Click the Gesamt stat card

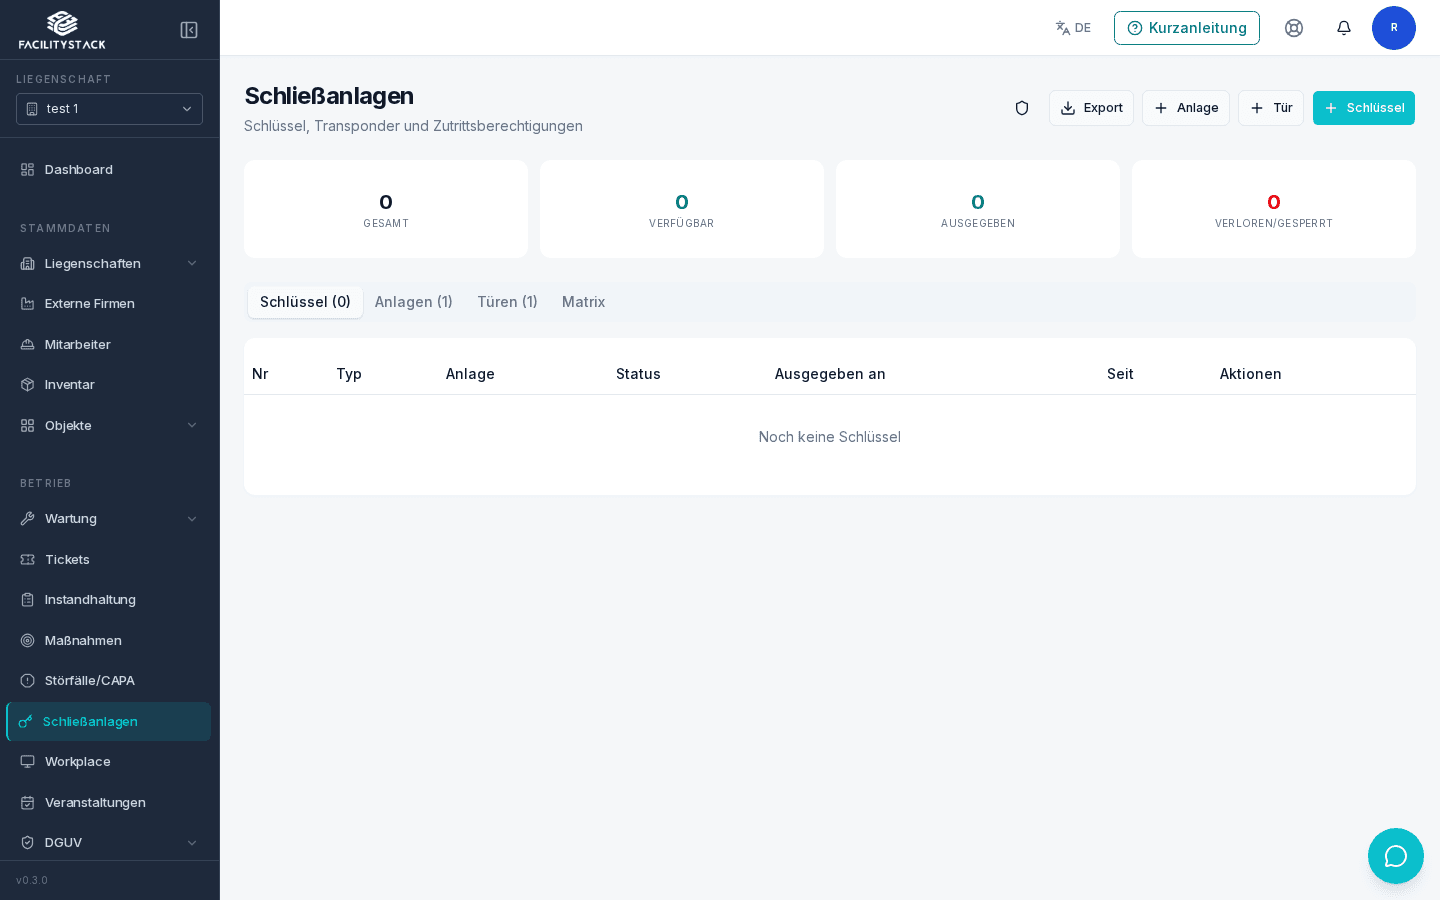click(x=386, y=209)
